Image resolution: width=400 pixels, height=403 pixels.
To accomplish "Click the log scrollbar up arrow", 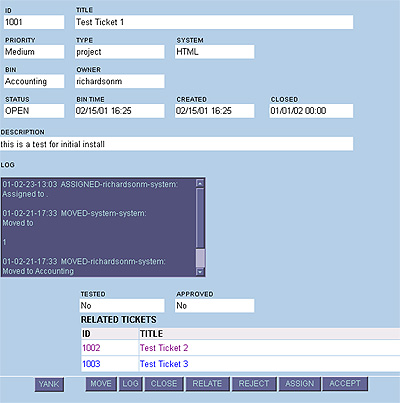I will (x=200, y=183).
